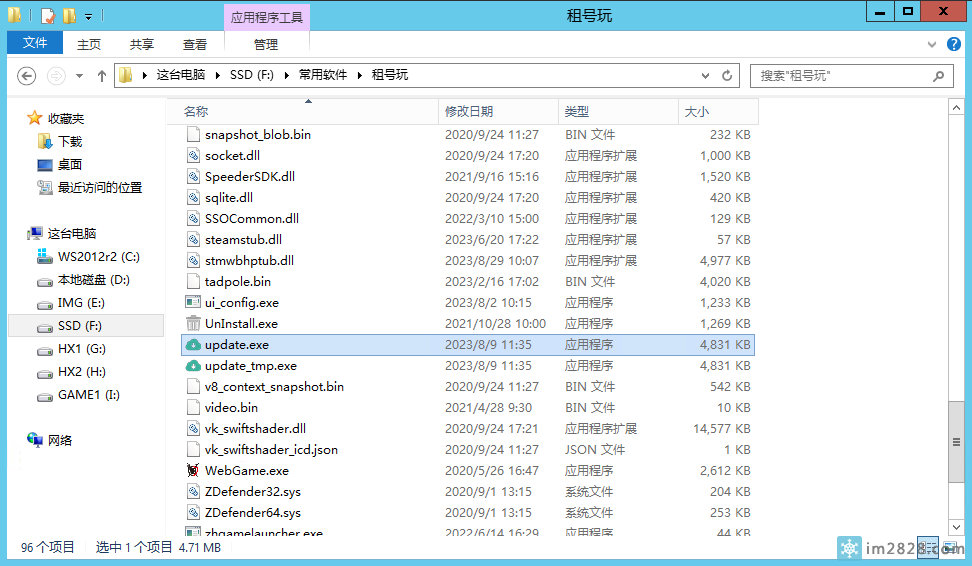Refresh the current folder view
Viewport: 972px width, 566px height.
pyautogui.click(x=727, y=76)
